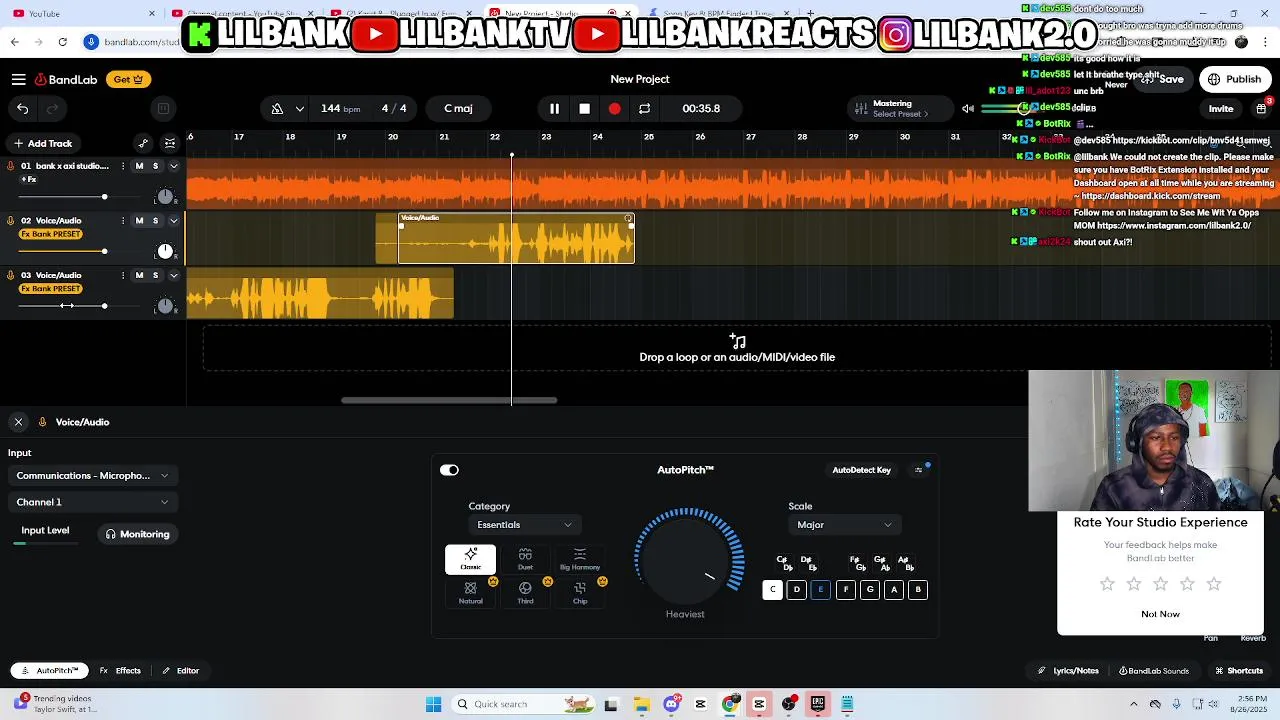Solo track 03 Voice/Audio

tap(155, 276)
